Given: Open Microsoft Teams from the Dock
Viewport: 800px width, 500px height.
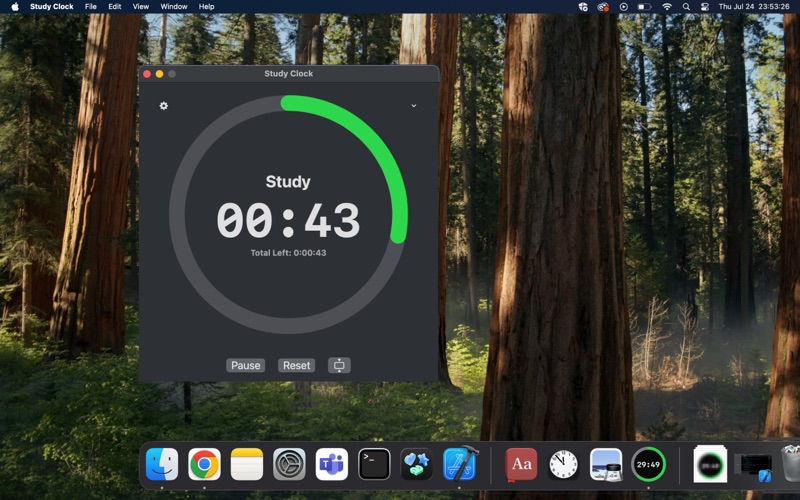Looking at the screenshot, I should coord(332,464).
